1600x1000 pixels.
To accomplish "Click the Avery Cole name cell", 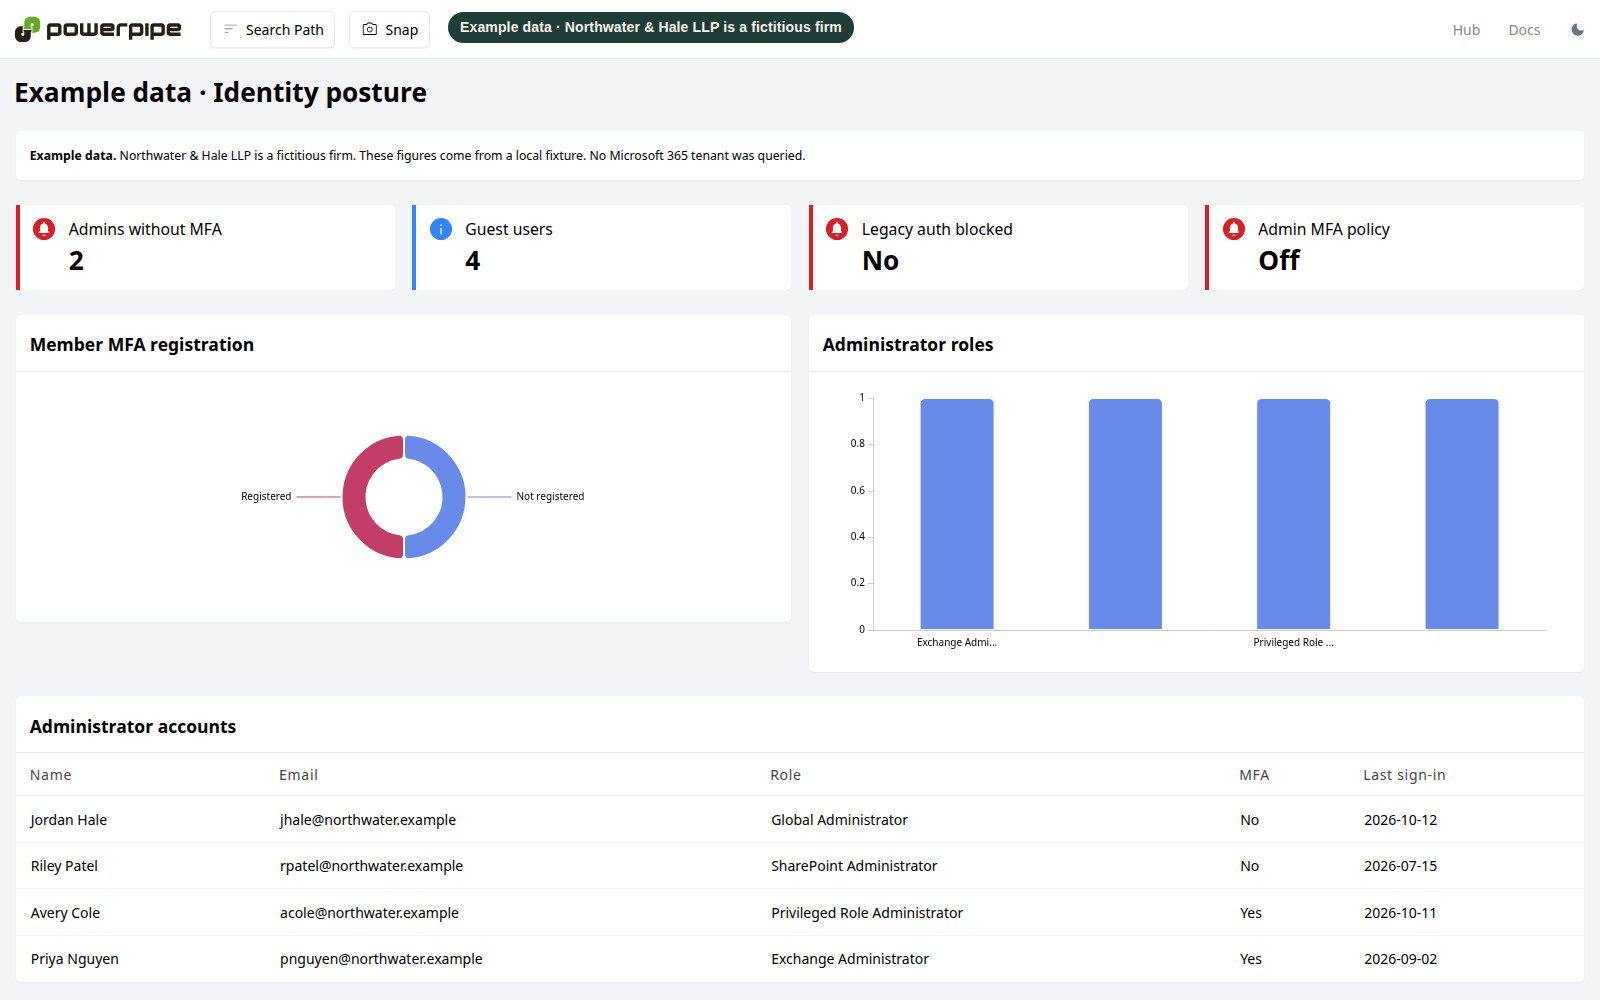I will (65, 913).
